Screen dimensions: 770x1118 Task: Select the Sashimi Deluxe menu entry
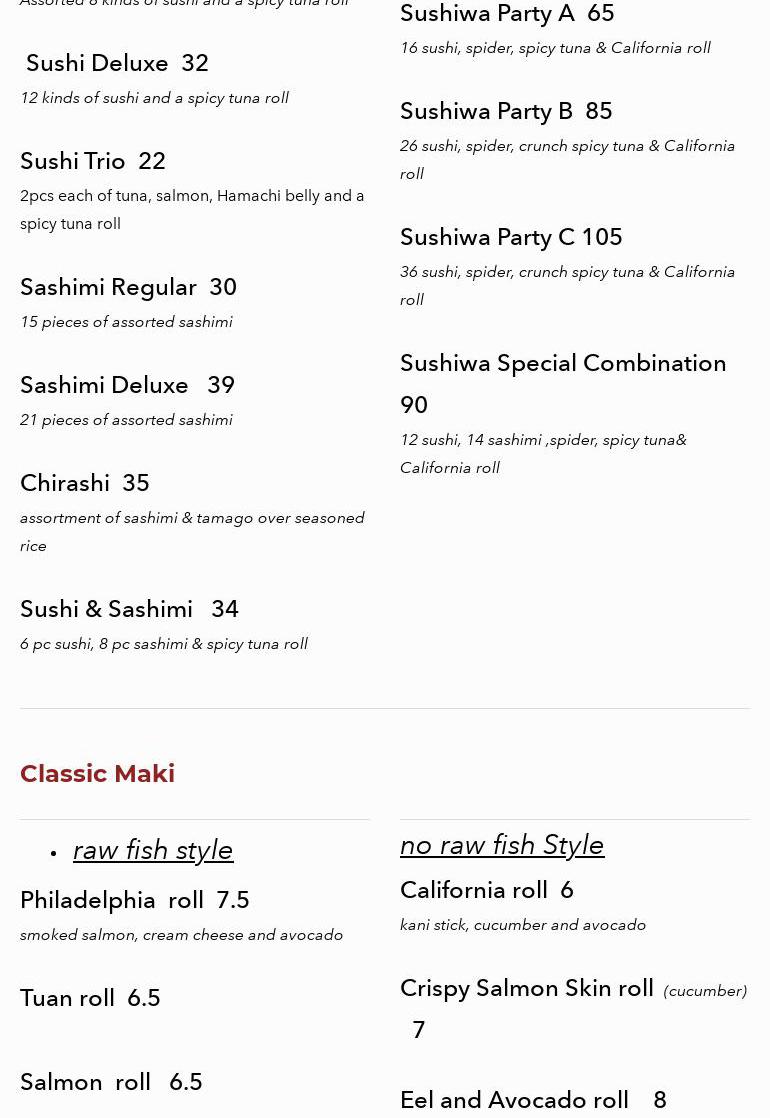pos(127,385)
